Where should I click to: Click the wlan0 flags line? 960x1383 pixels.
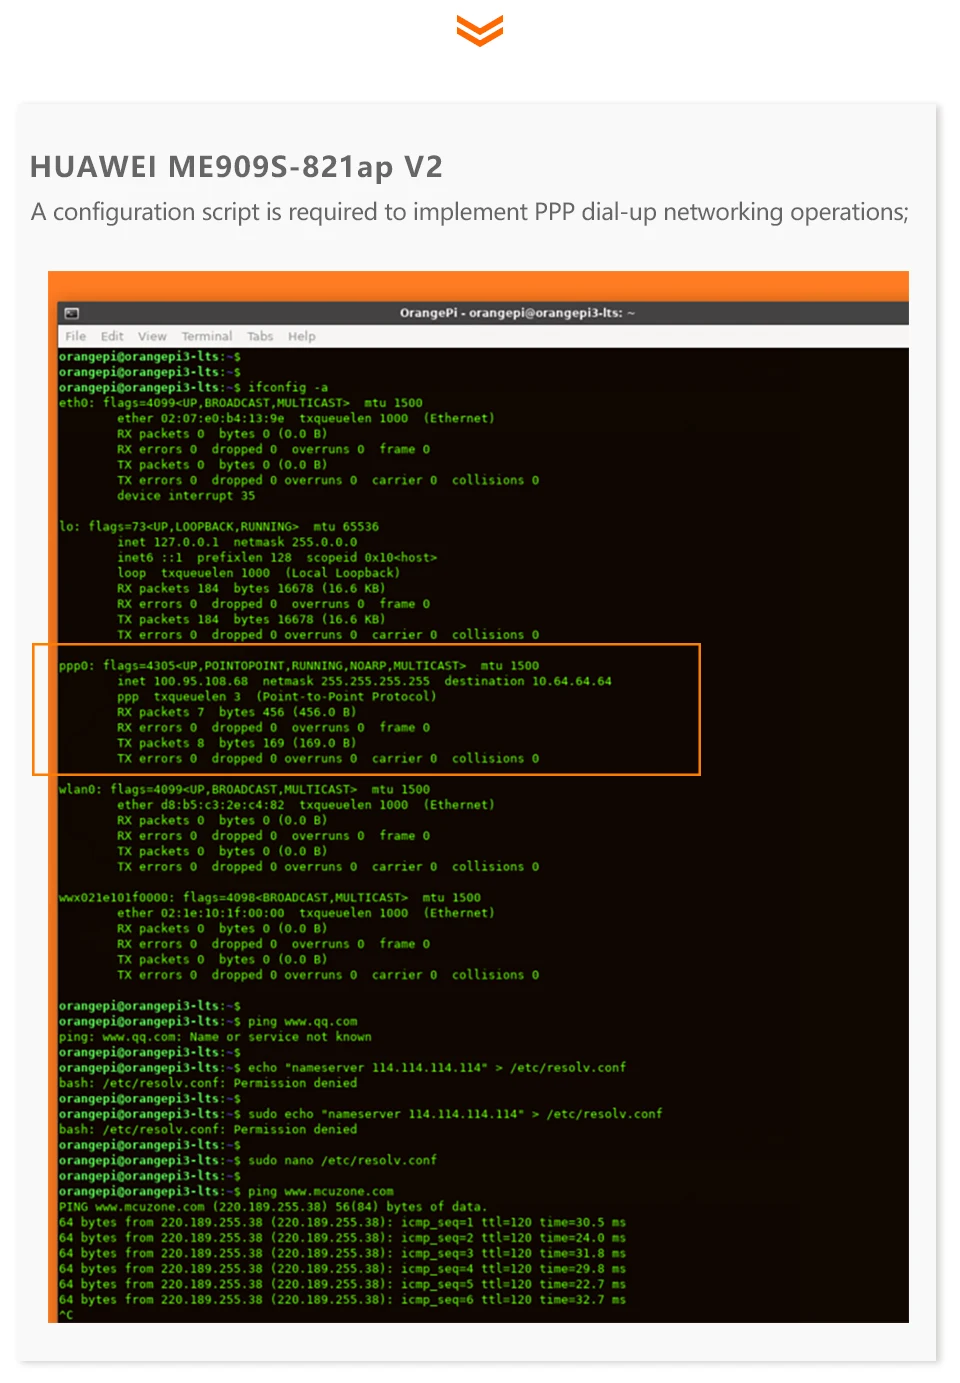(x=244, y=790)
